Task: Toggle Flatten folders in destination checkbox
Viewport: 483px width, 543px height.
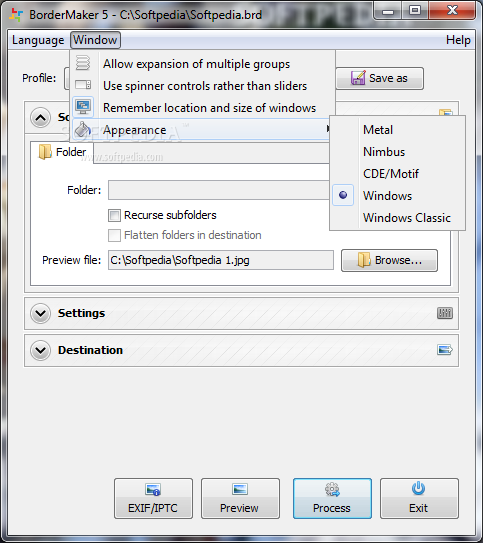Action: [114, 235]
